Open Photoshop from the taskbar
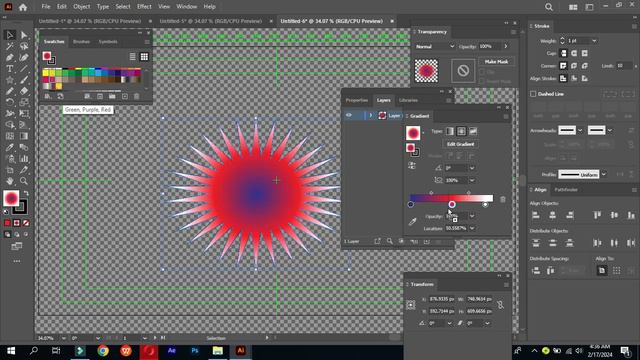Screen dimensions: 640x360 [x=195, y=351]
